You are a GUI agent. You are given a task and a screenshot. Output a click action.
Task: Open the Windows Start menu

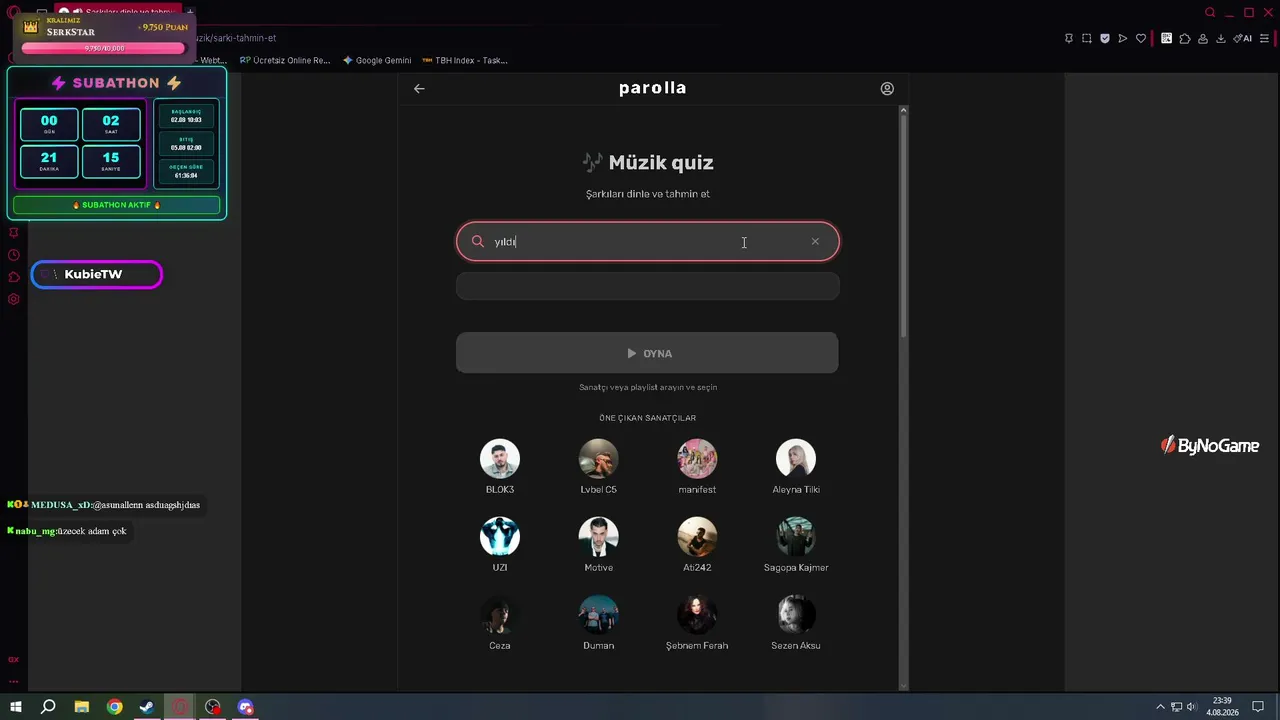point(16,707)
